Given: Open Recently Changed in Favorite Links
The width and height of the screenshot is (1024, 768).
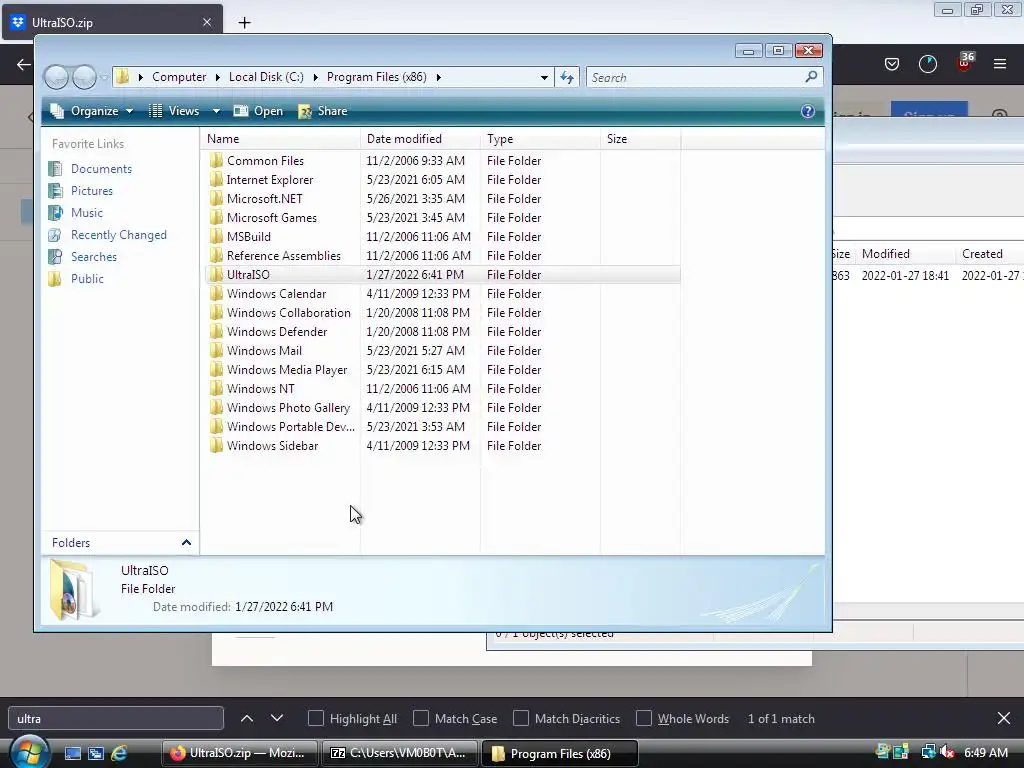Looking at the screenshot, I should [x=118, y=235].
